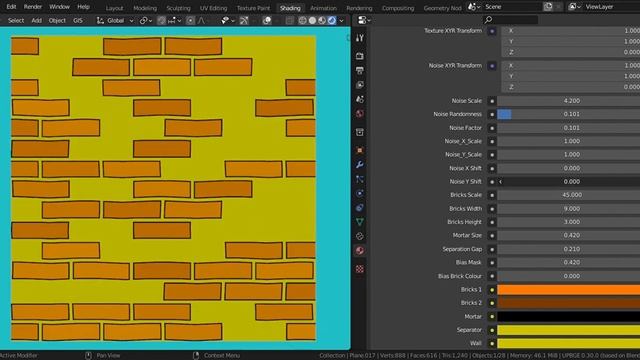Open the Properties editor type dropdown

coord(364,20)
